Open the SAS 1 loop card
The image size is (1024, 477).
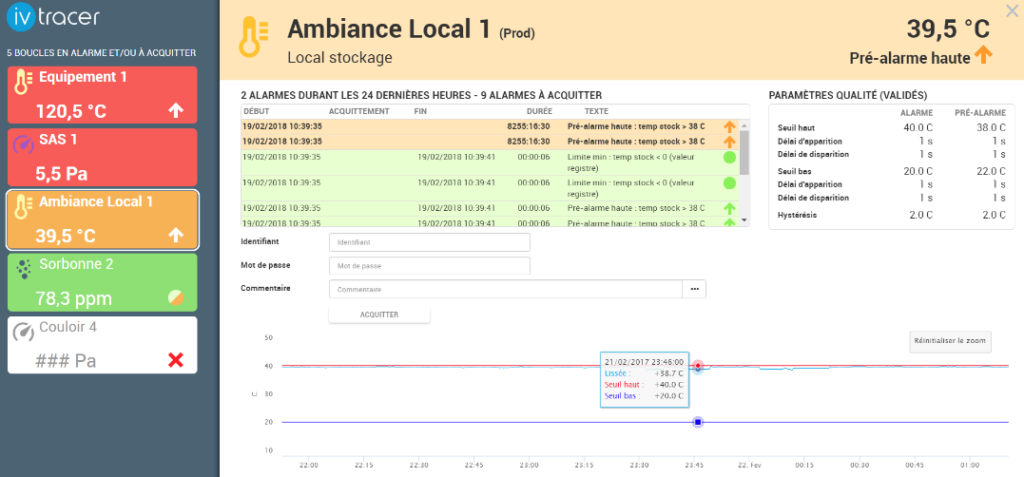coord(102,157)
